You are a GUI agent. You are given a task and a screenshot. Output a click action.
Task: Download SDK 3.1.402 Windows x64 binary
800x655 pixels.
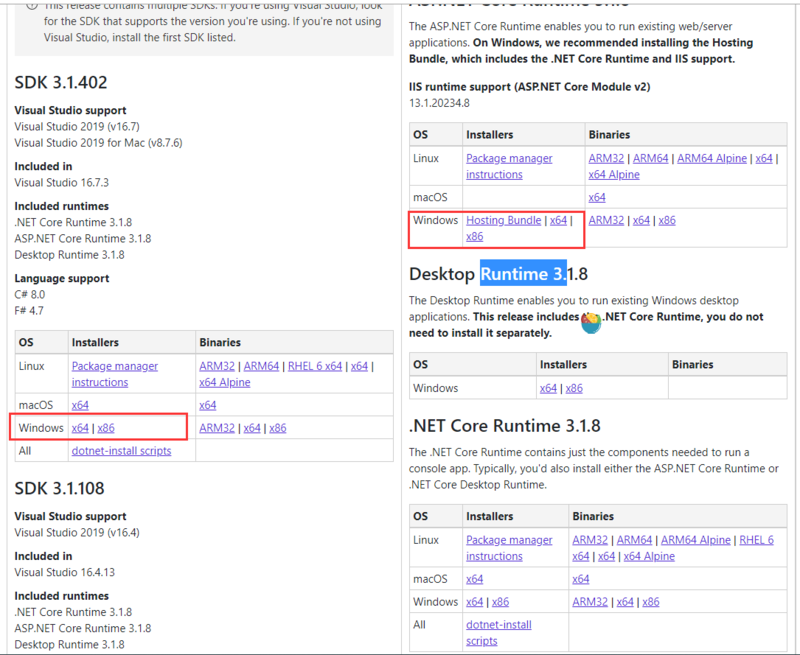(252, 429)
